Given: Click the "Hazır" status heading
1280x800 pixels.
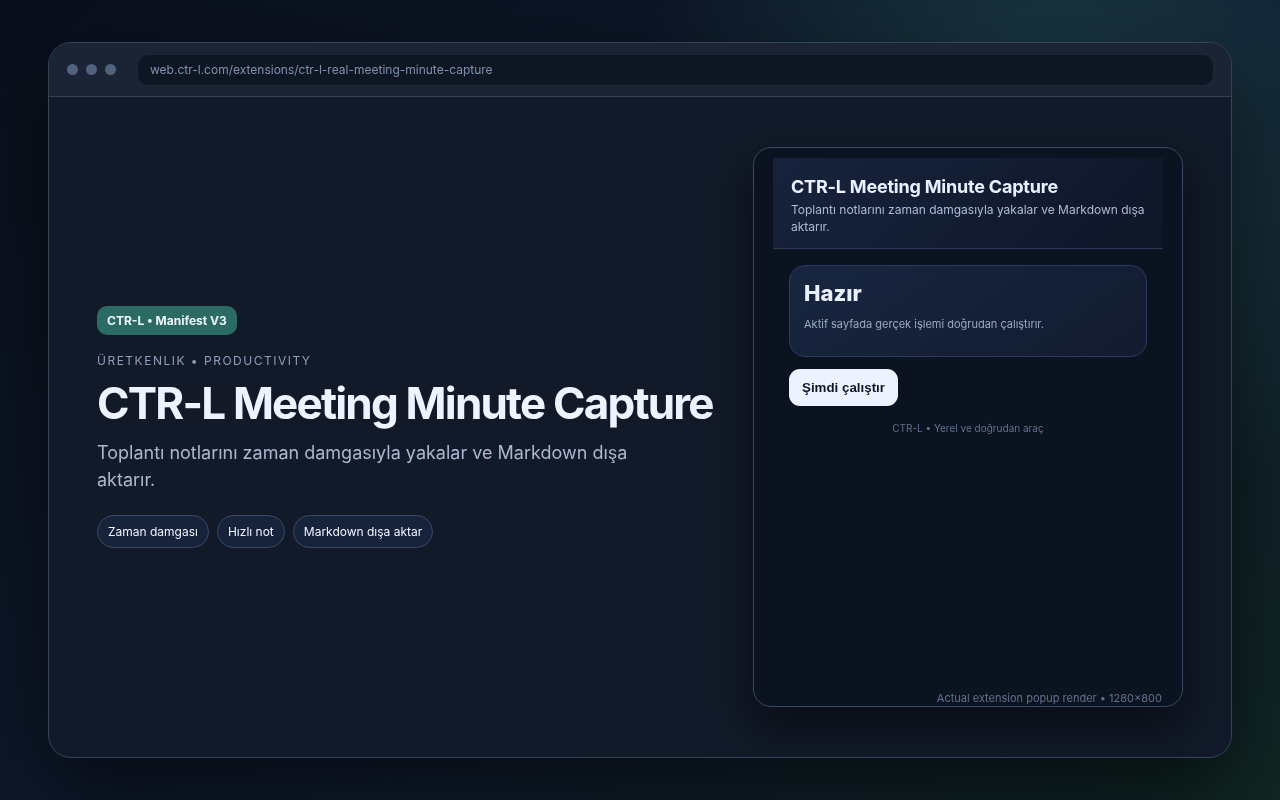Looking at the screenshot, I should tap(832, 293).
